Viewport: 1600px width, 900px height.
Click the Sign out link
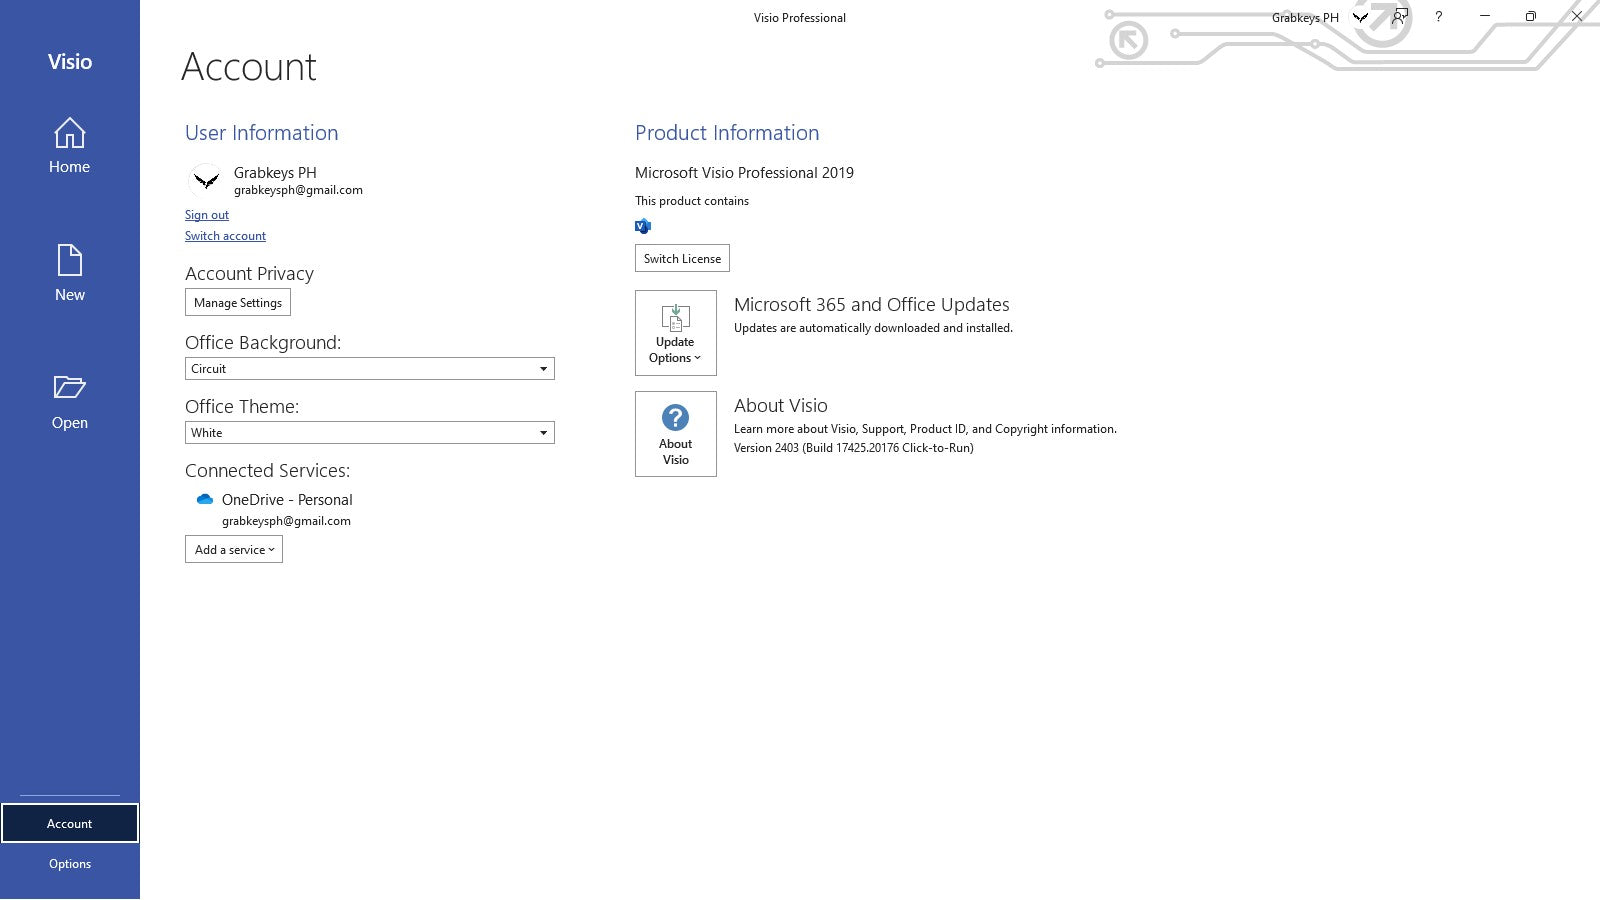tap(207, 215)
